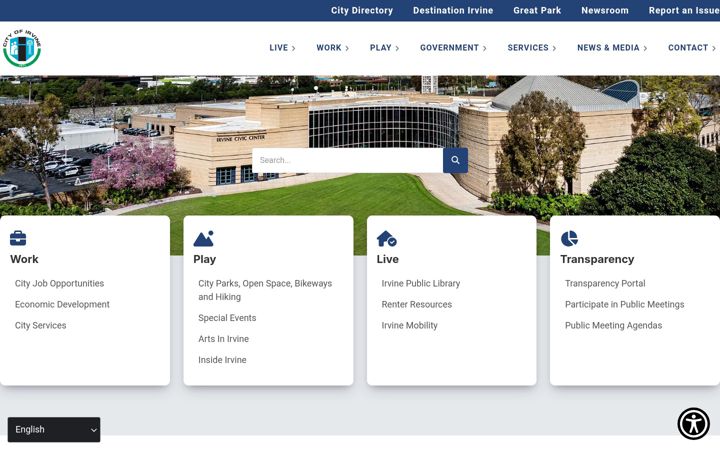Open City Services link
The height and width of the screenshot is (450, 720).
[x=40, y=326]
